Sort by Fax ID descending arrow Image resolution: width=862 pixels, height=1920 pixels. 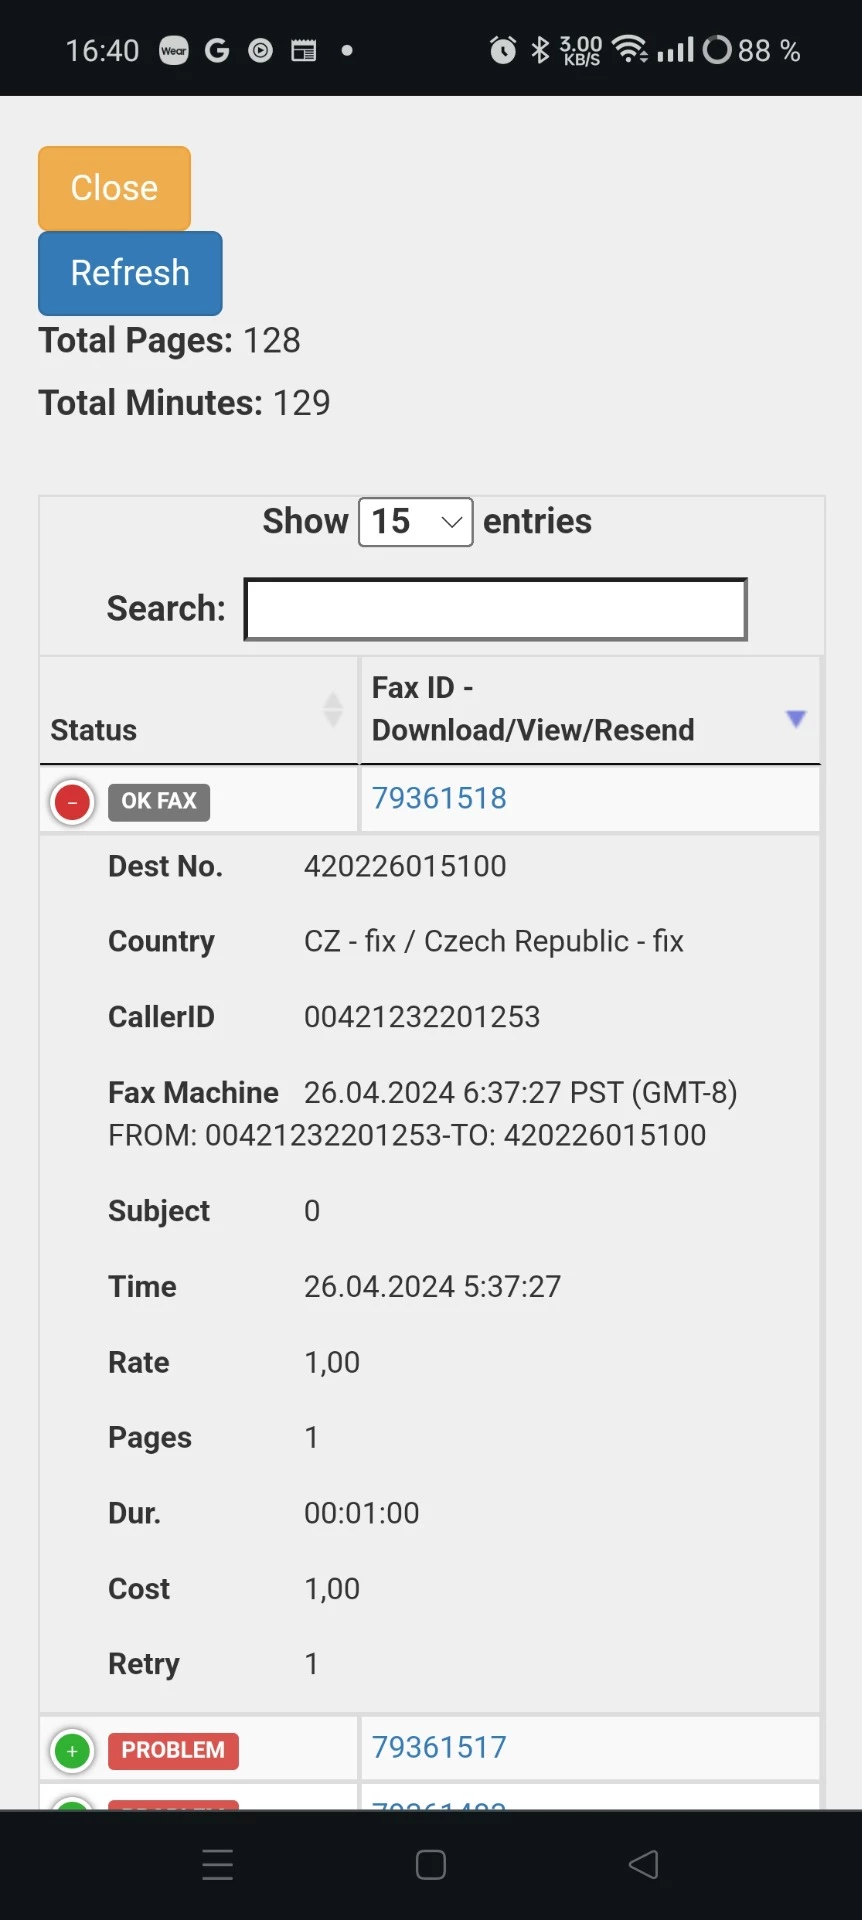point(796,718)
